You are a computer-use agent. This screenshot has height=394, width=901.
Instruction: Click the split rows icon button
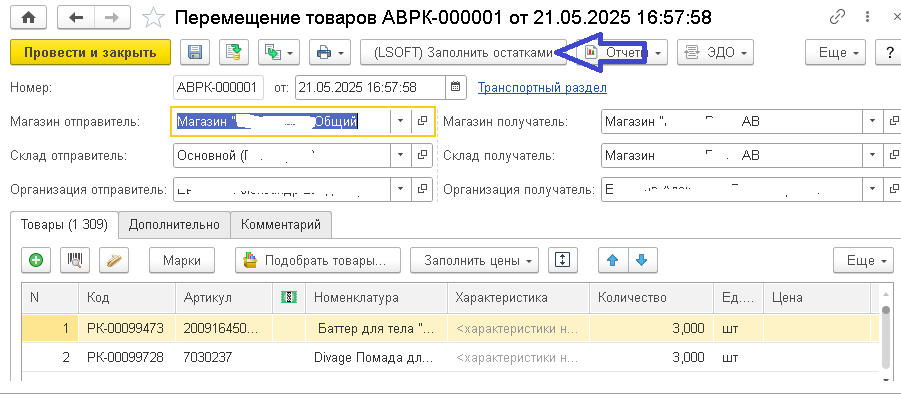point(563,260)
